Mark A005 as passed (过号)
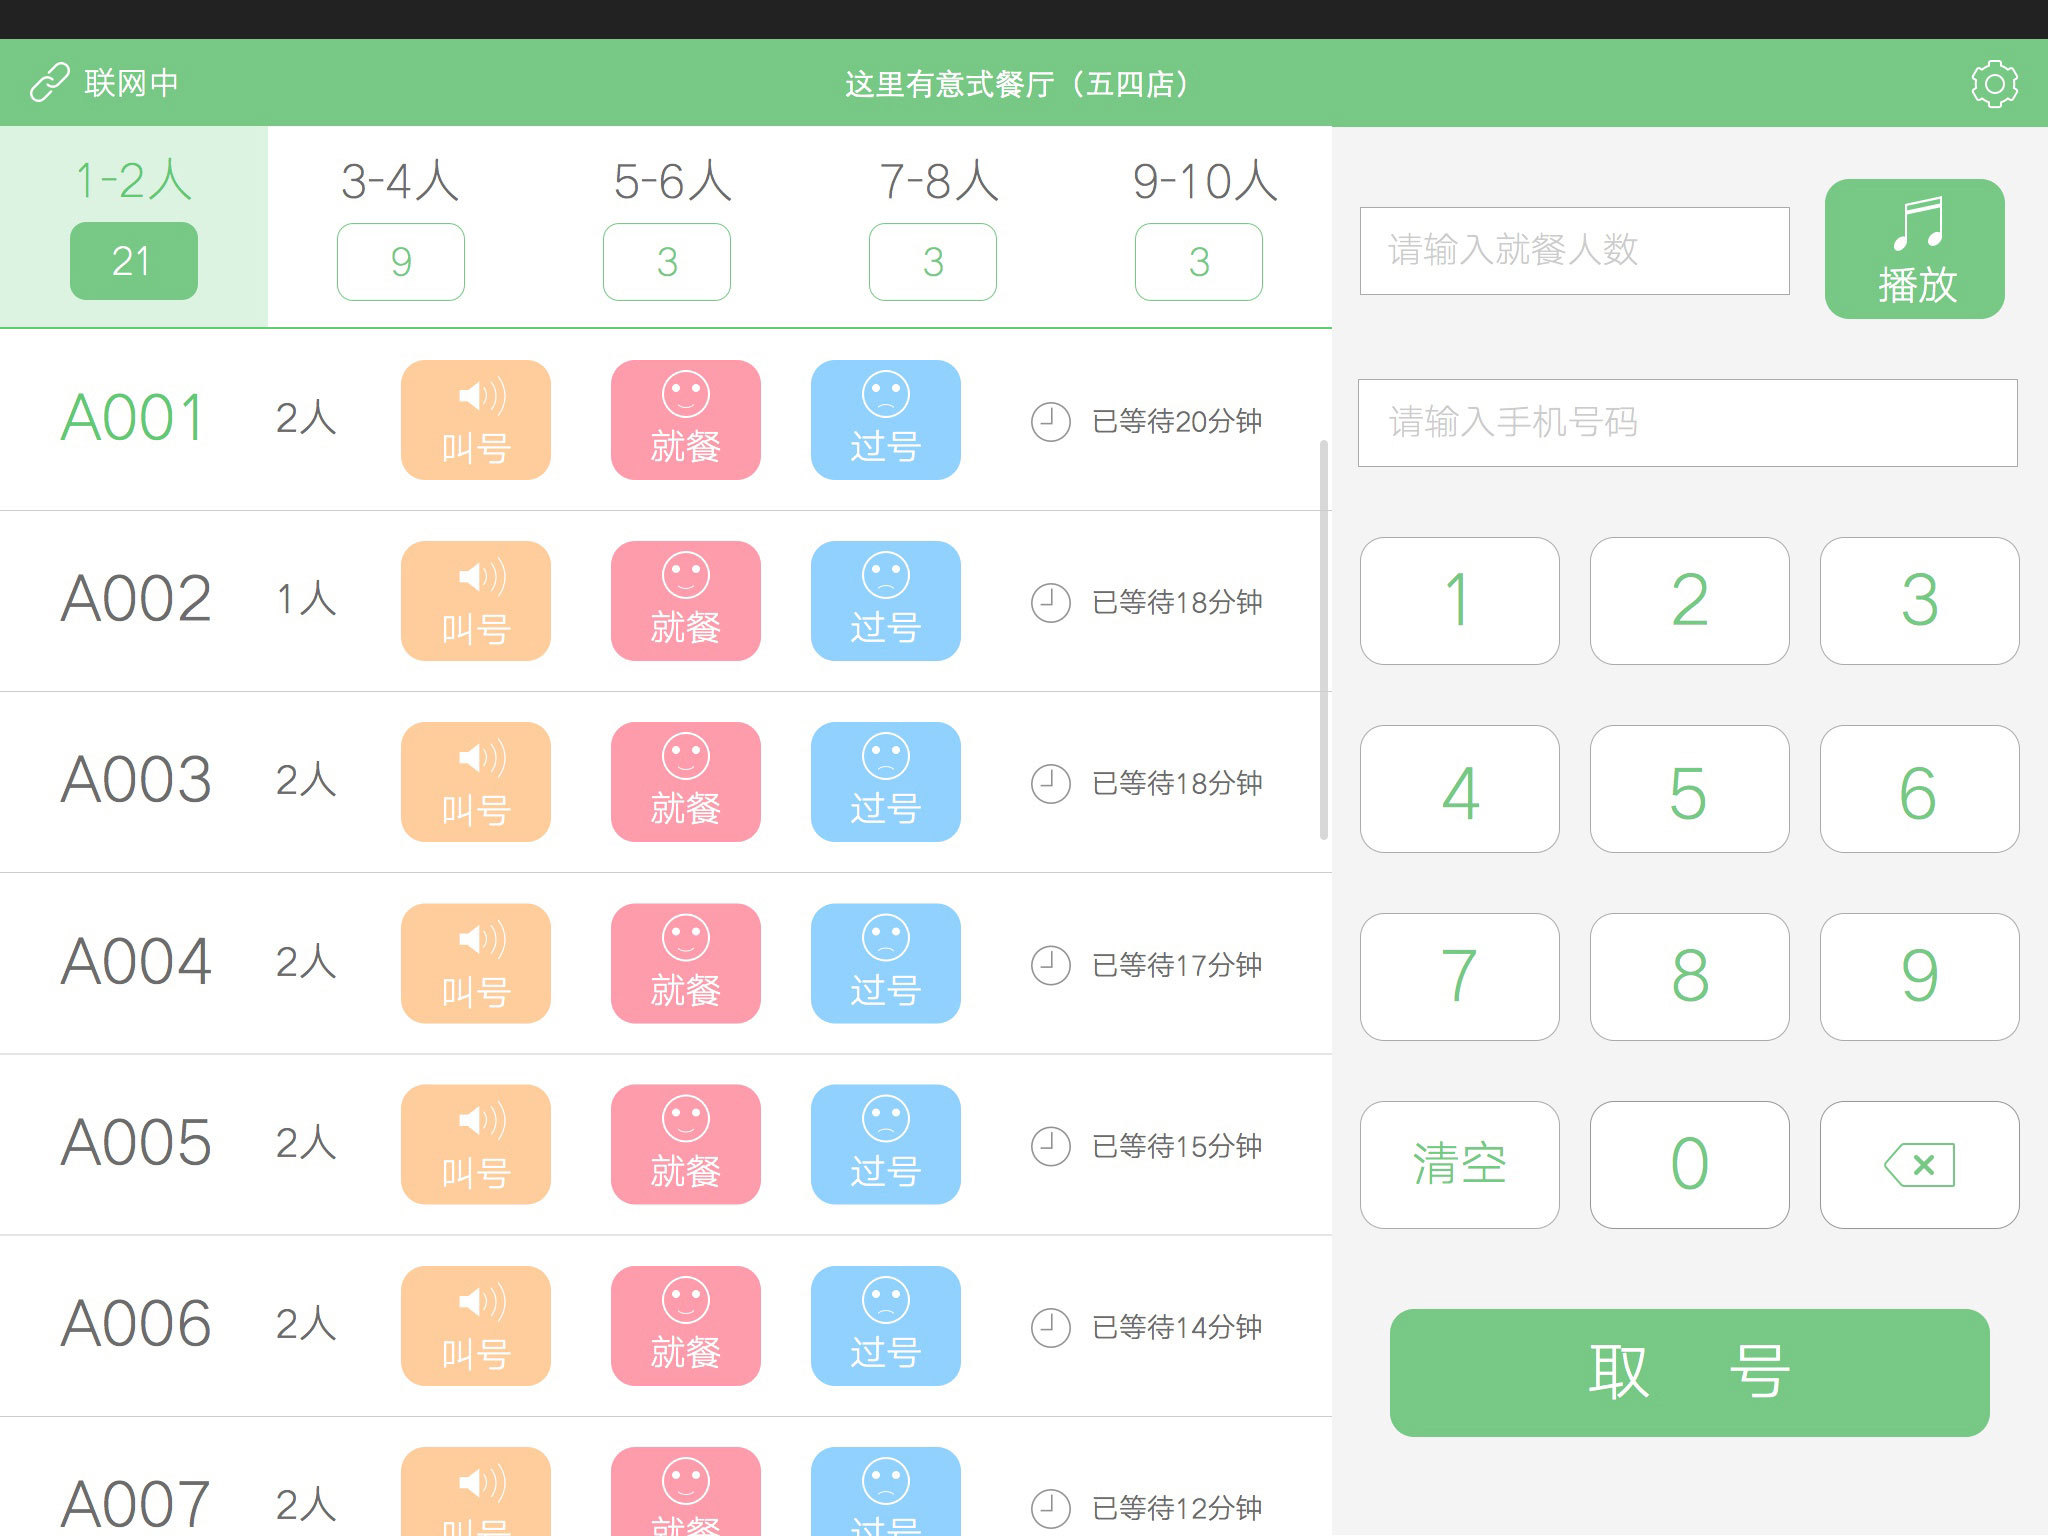The height and width of the screenshot is (1536, 2048). pos(886,1144)
